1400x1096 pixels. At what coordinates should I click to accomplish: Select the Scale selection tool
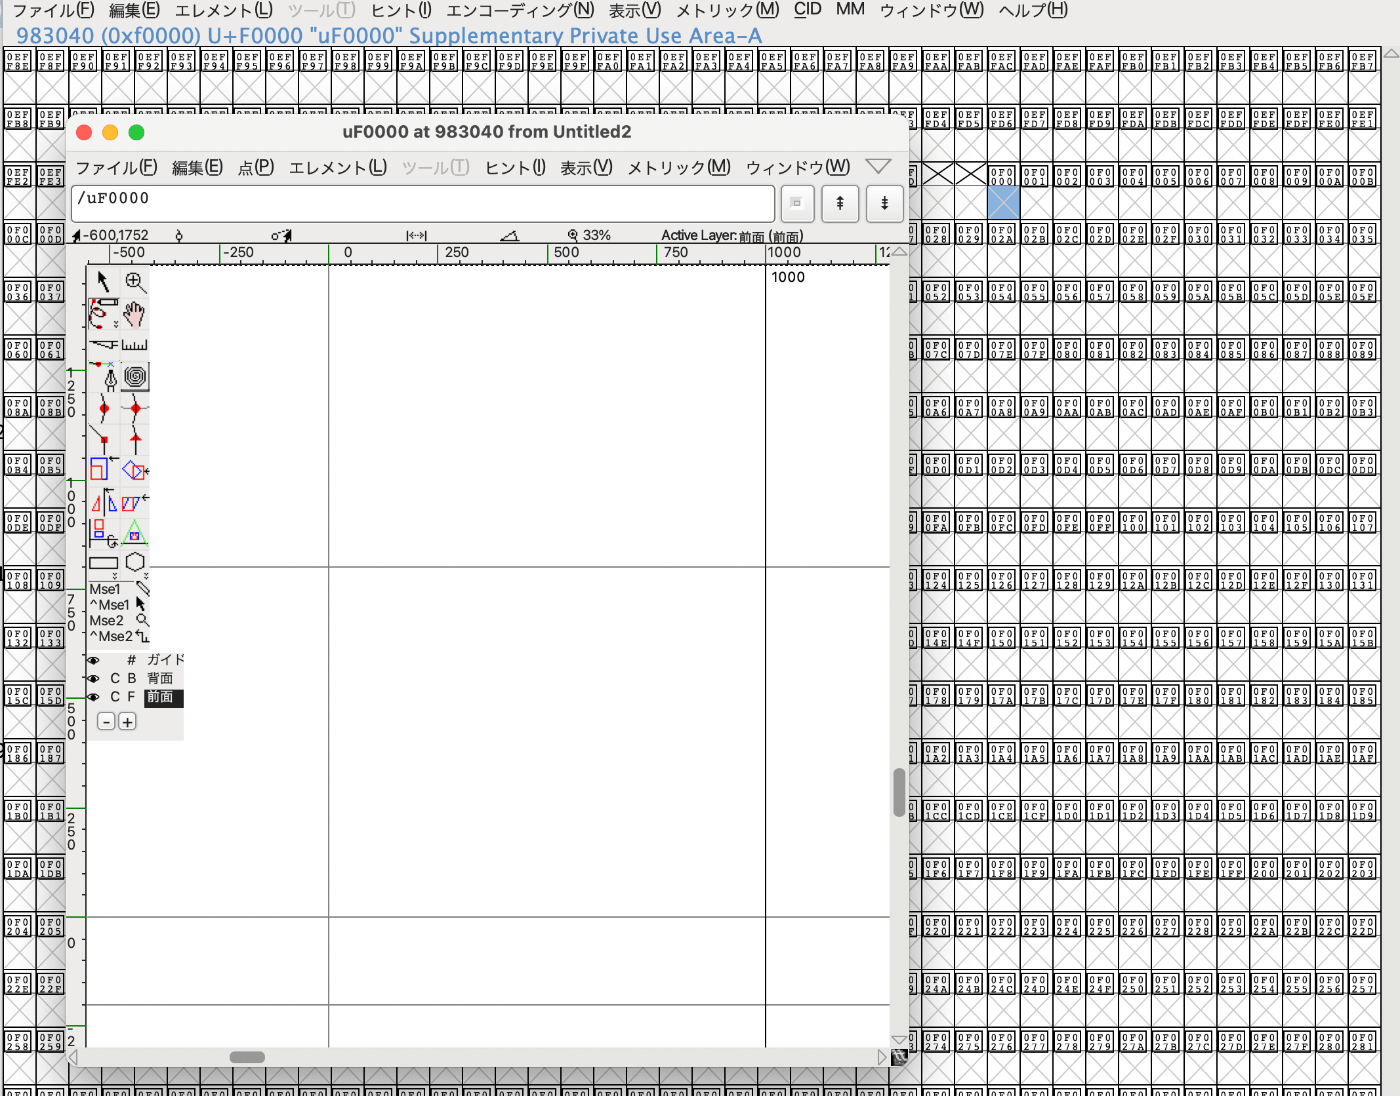click(x=103, y=470)
